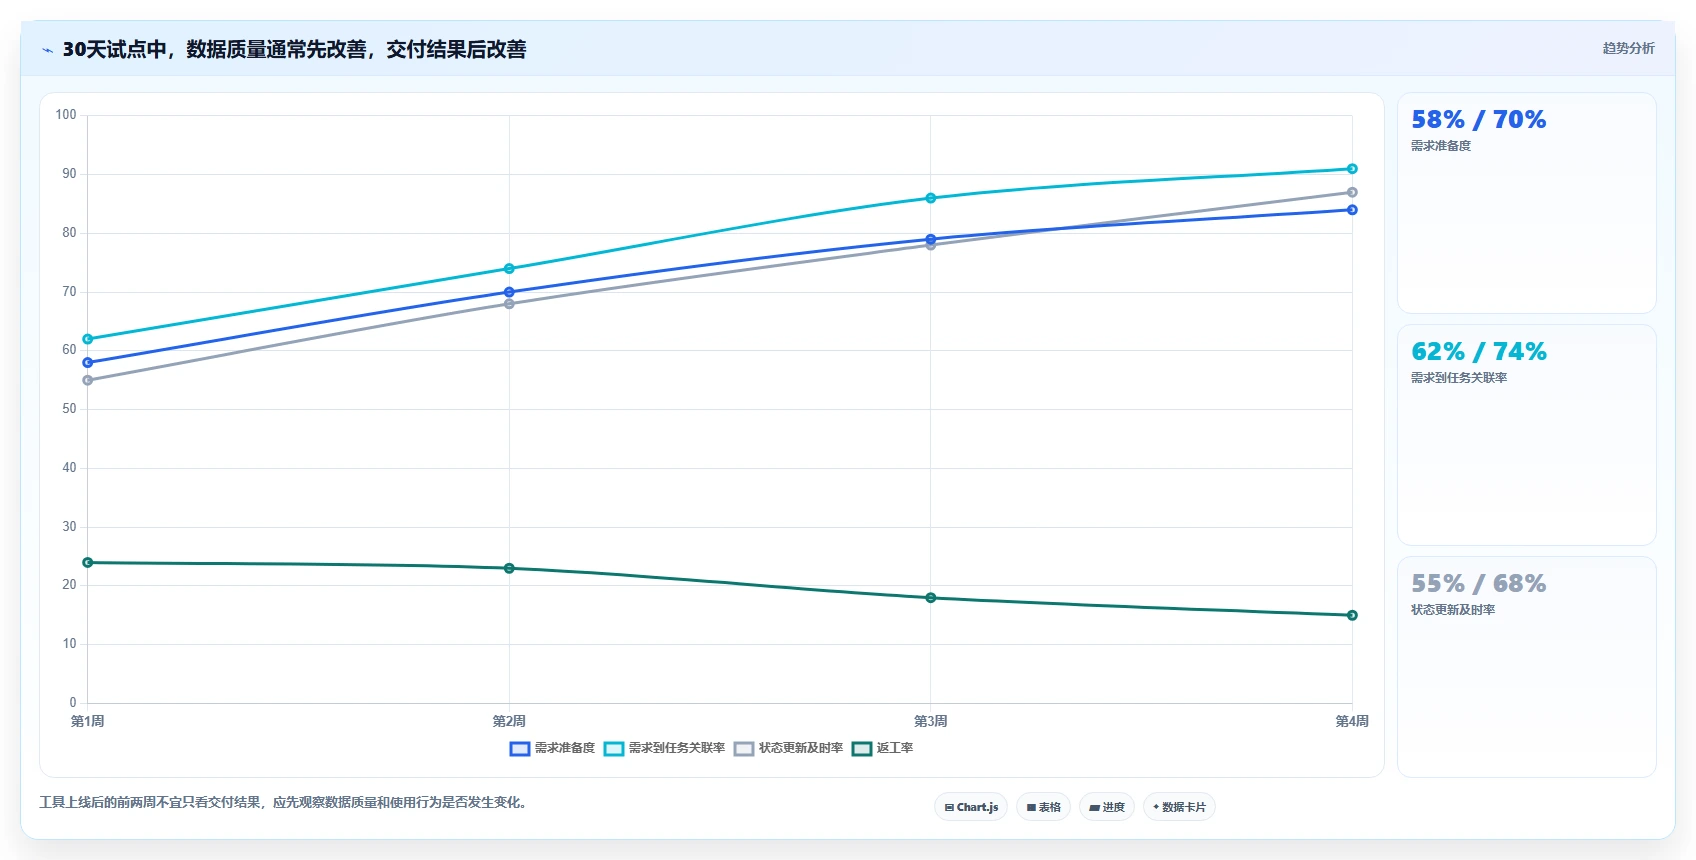The width and height of the screenshot is (1696, 860).
Task: Click the 62% / 74% value in the second card
Action: click(1478, 352)
